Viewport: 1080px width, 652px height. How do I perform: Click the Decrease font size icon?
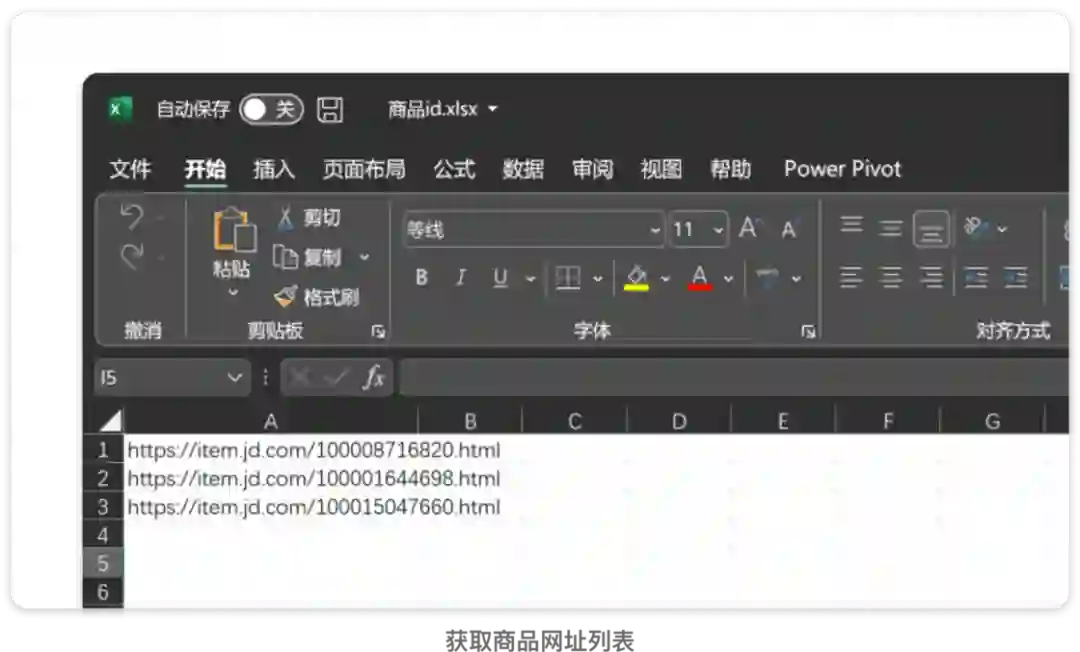click(x=789, y=229)
